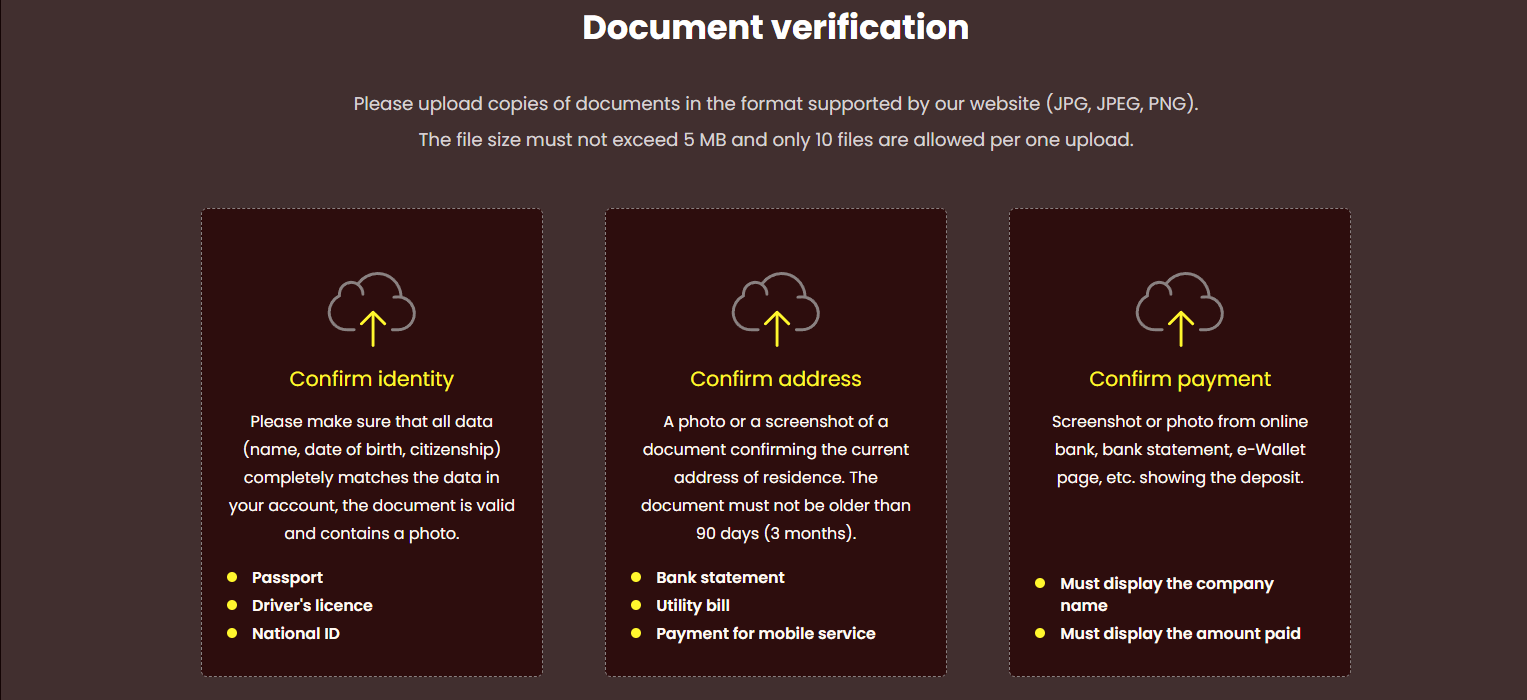1527x700 pixels.
Task: Click the Confirm payment upload cloud icon
Action: click(x=1180, y=303)
